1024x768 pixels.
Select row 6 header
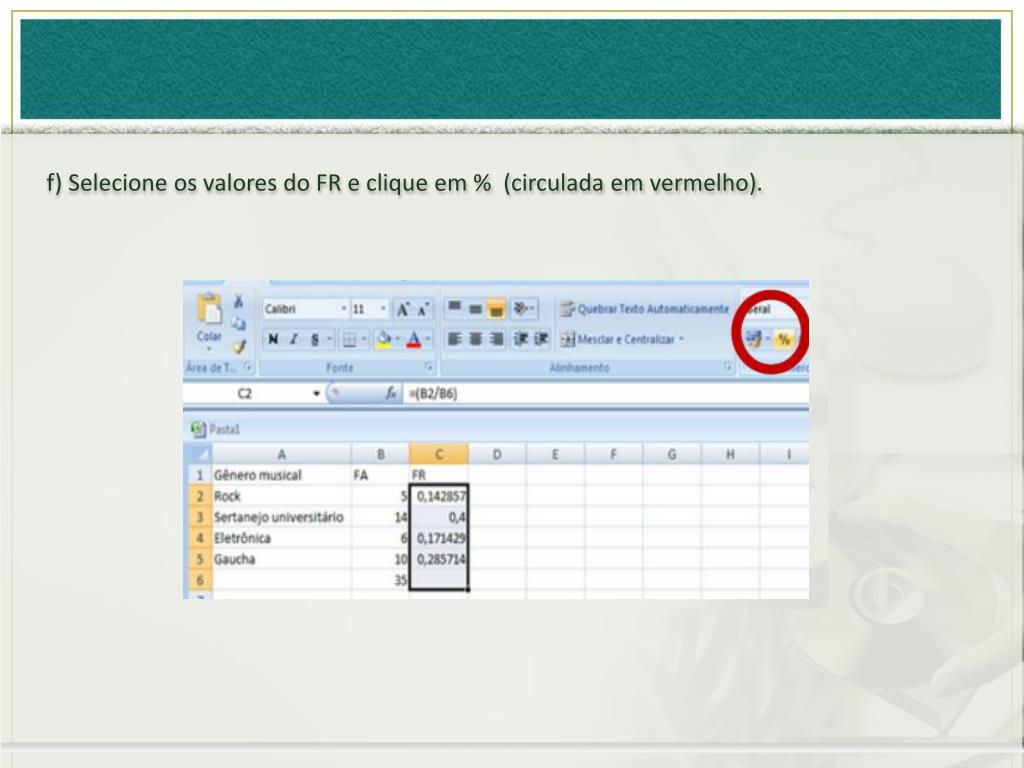pyautogui.click(x=199, y=580)
